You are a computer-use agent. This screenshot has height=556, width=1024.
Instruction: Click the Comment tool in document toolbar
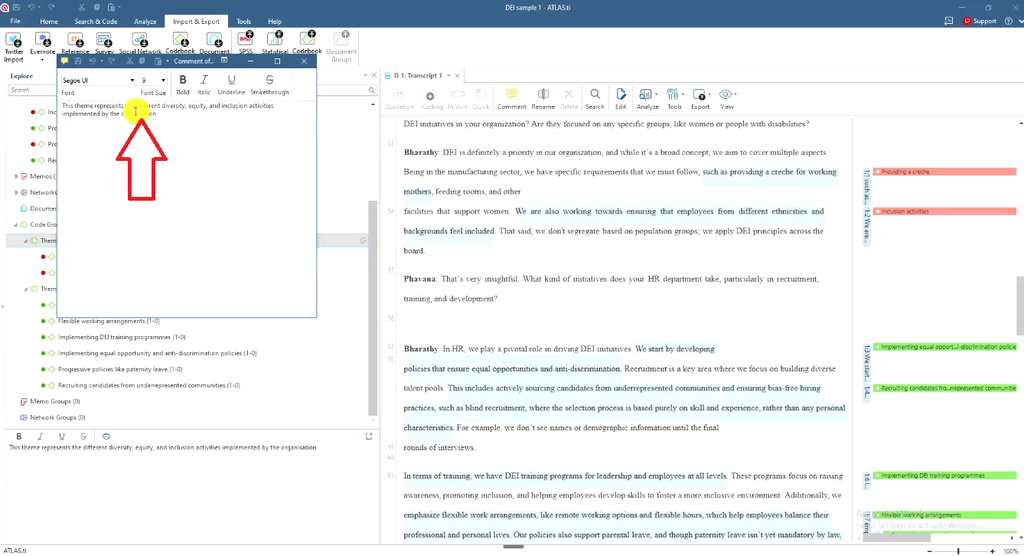pyautogui.click(x=511, y=99)
